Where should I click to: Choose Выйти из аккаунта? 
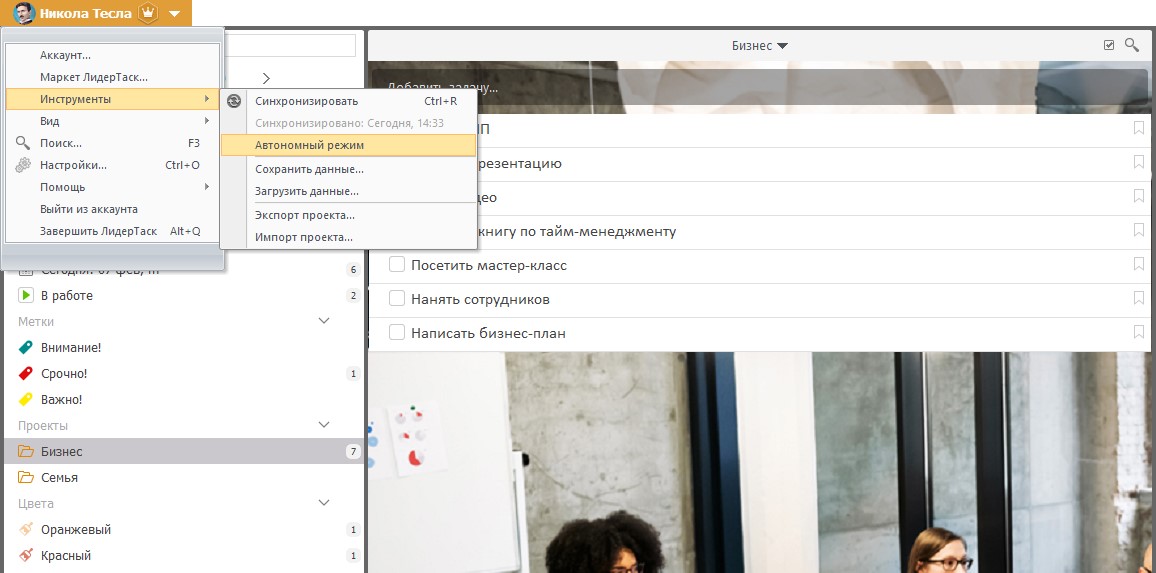113,209
